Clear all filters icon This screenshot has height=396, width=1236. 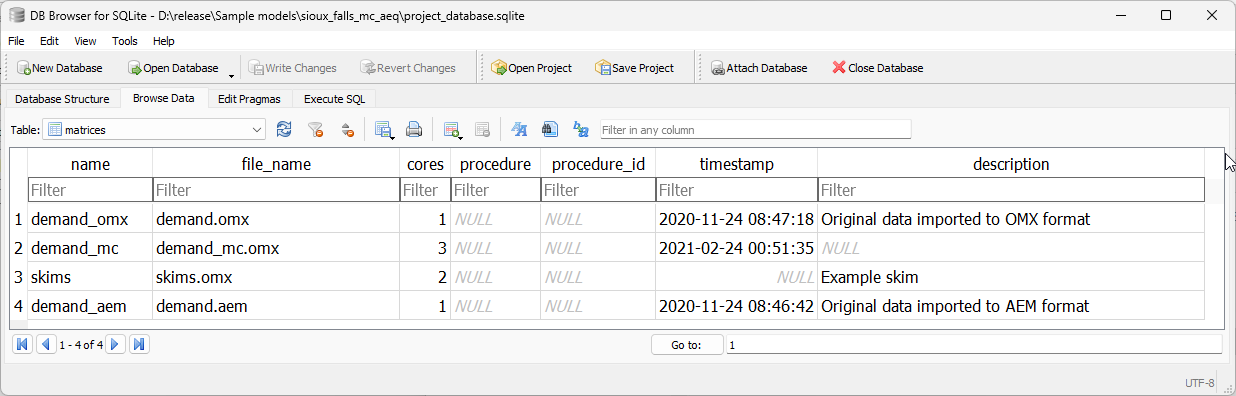316,129
